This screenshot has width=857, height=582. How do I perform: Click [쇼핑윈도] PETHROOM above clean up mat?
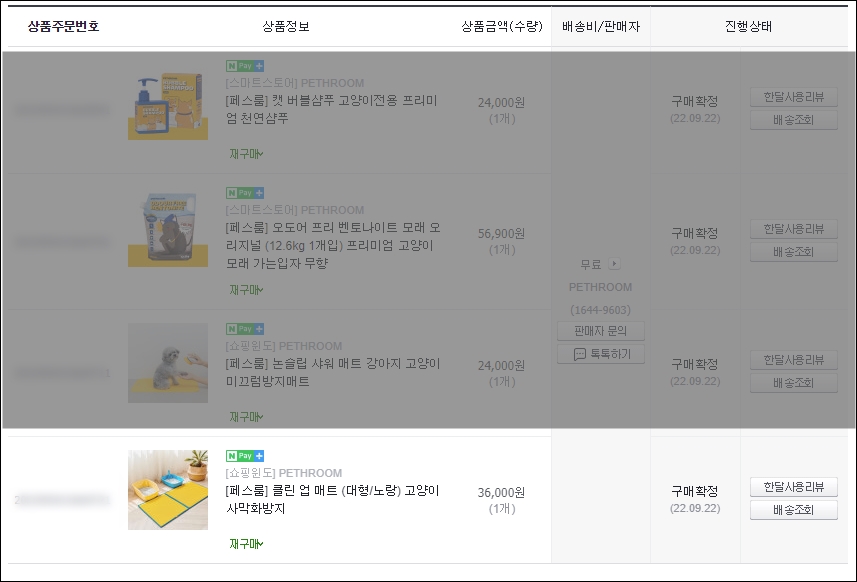pyautogui.click(x=284, y=473)
